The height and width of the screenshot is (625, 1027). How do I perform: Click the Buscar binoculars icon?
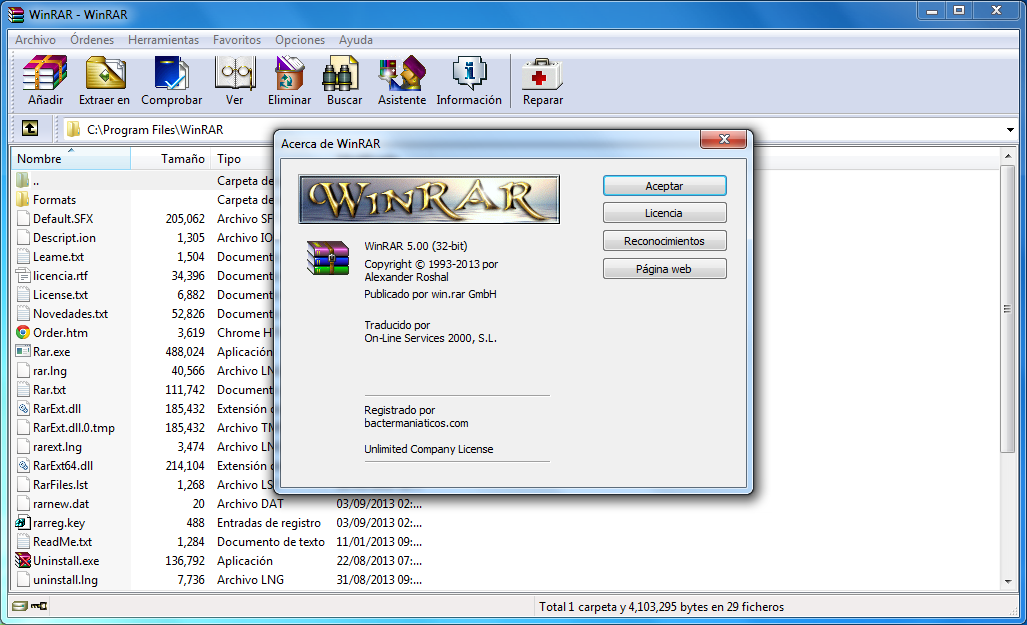[341, 73]
